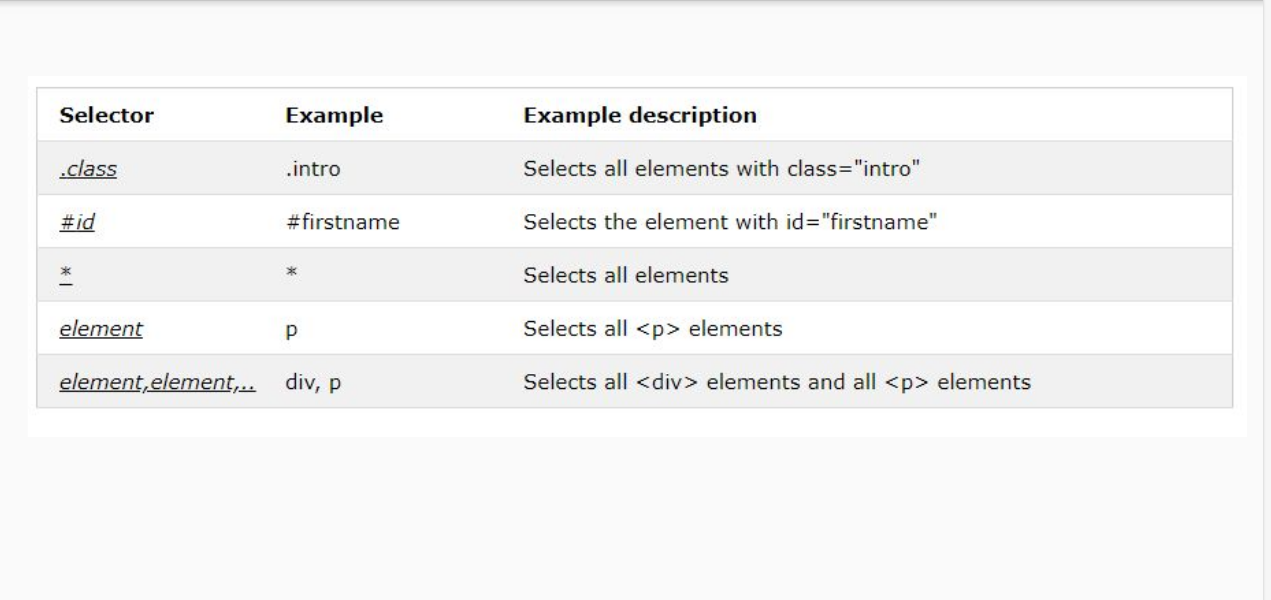Screen dimensions: 1271x600
Task: Click 'Selects all elements with class="intro"' text
Action: point(721,169)
